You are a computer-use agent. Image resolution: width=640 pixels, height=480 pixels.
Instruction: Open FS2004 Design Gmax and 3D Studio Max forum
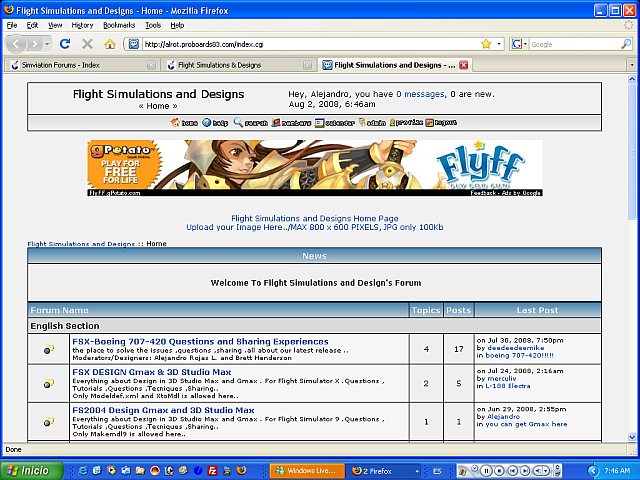point(163,410)
